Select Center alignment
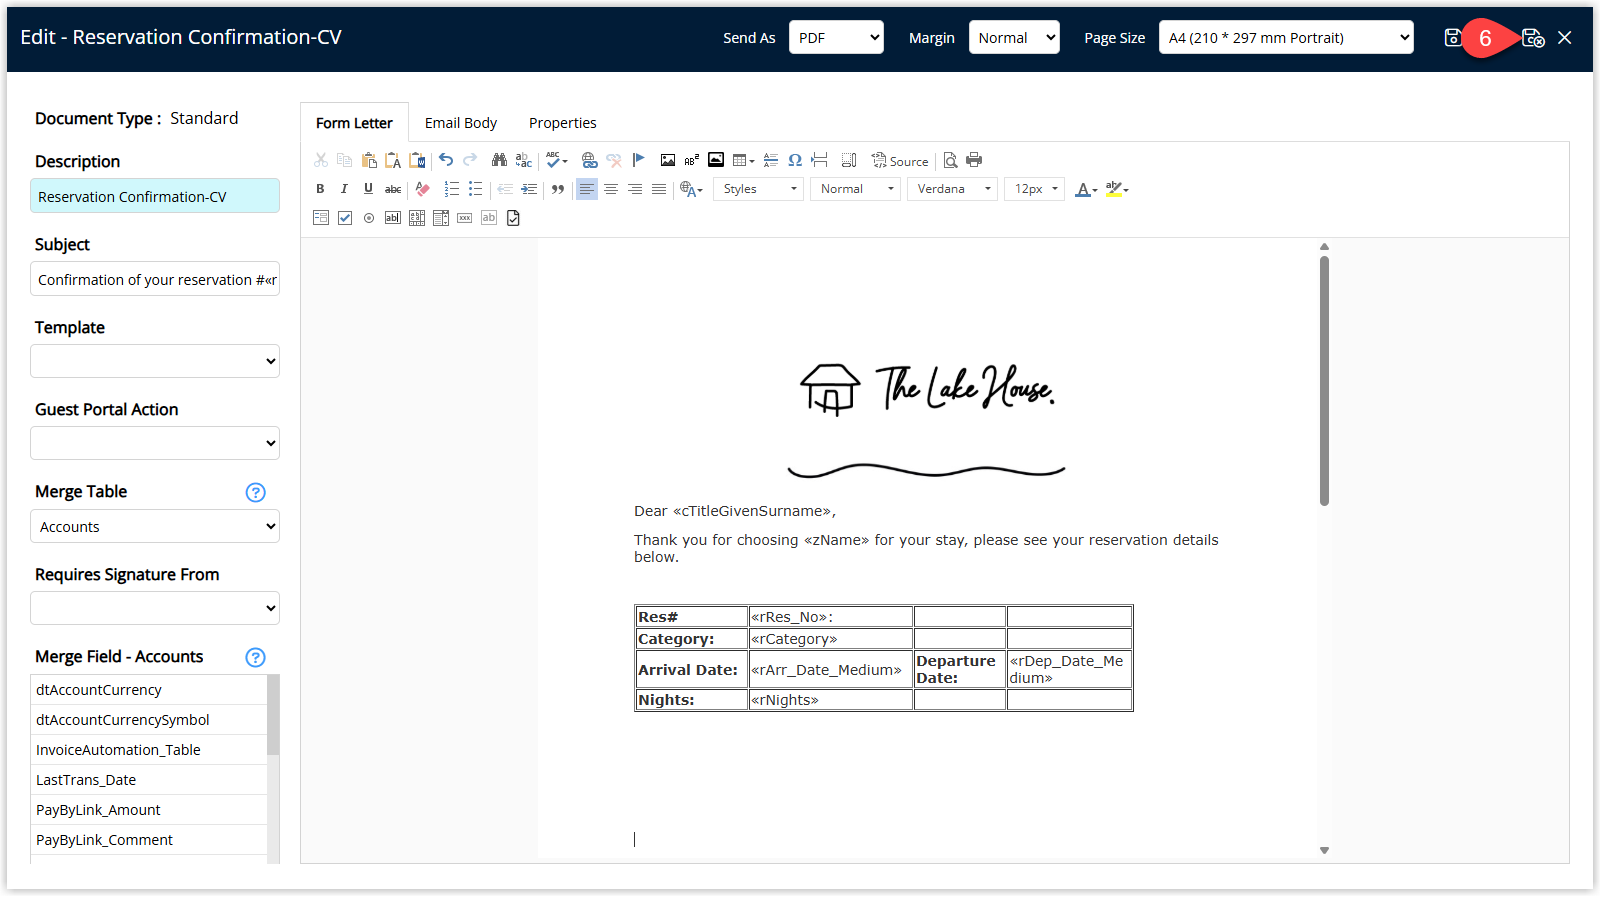Screen dimensions: 1601x897 (x=611, y=189)
